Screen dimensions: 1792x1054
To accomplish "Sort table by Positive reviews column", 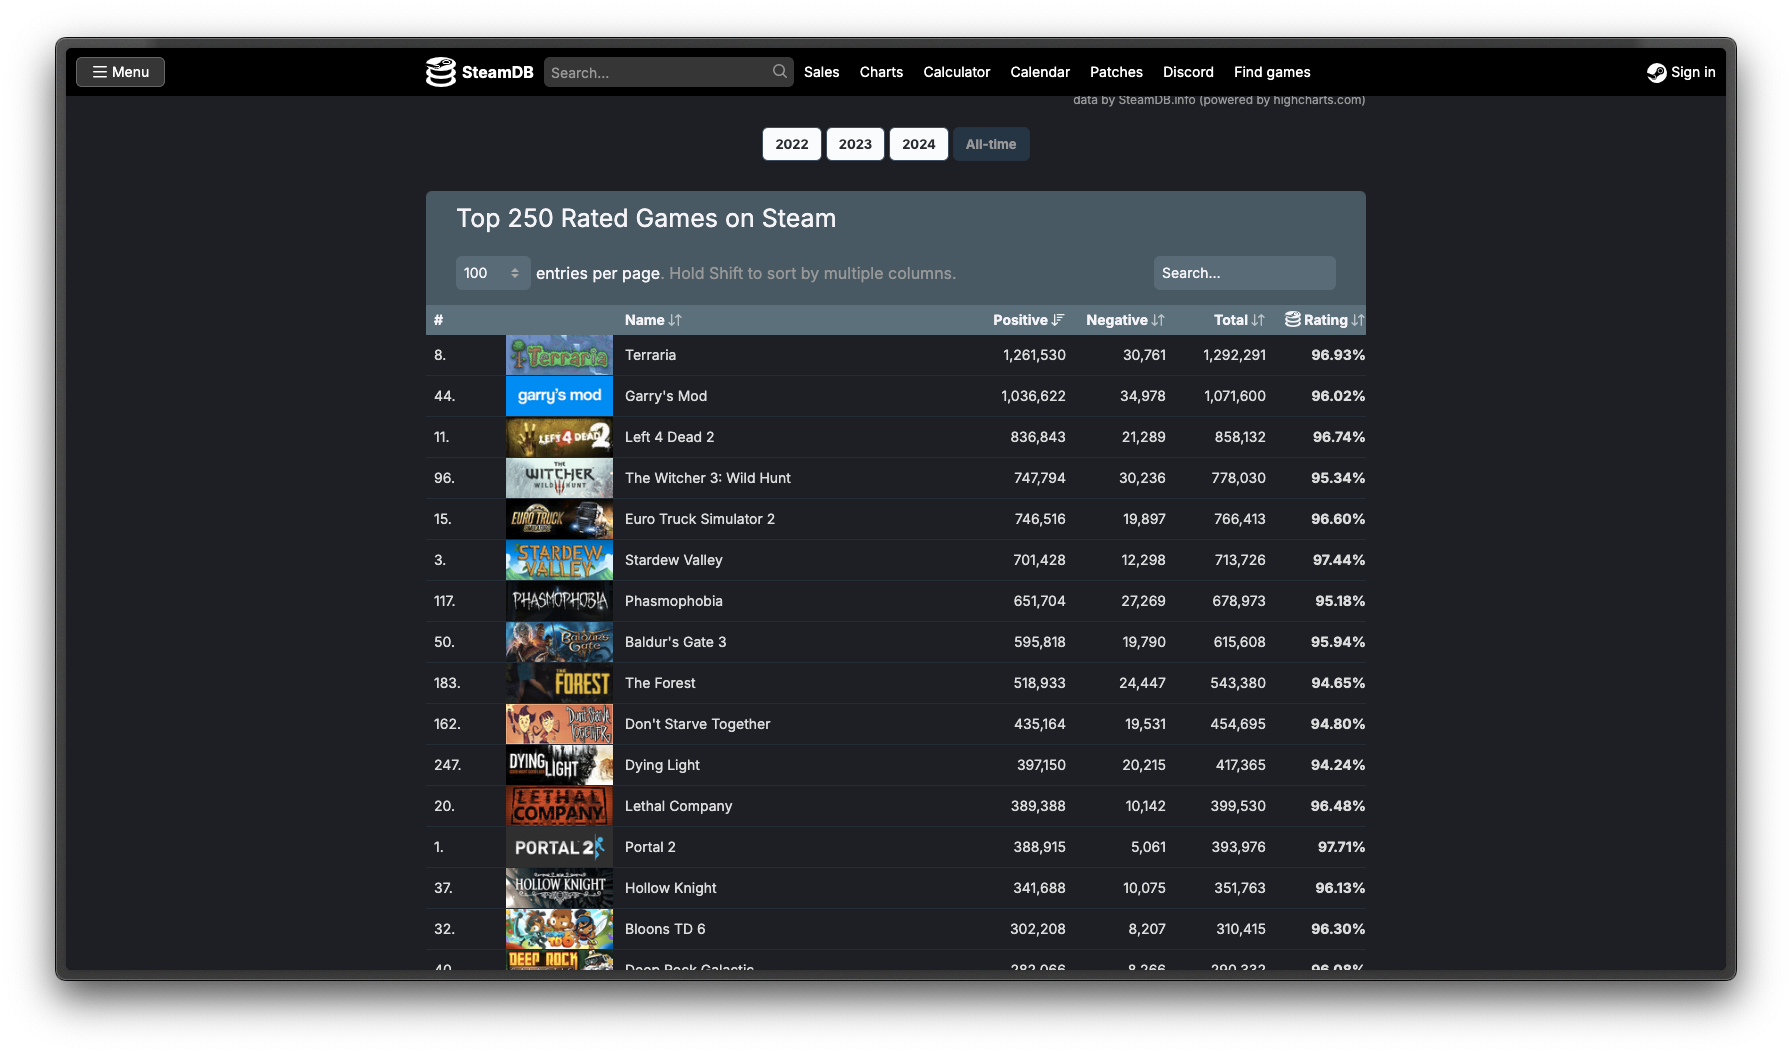I will (x=1028, y=320).
